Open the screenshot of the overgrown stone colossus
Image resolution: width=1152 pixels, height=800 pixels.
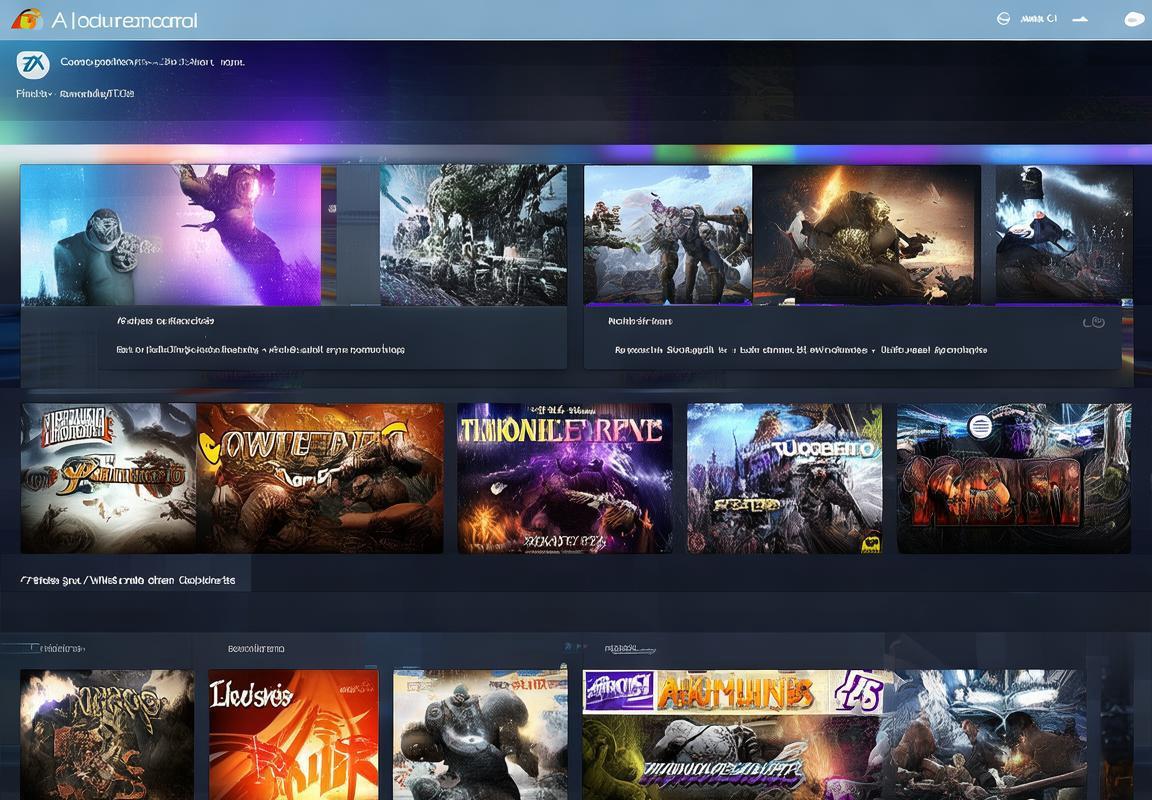pos(473,234)
